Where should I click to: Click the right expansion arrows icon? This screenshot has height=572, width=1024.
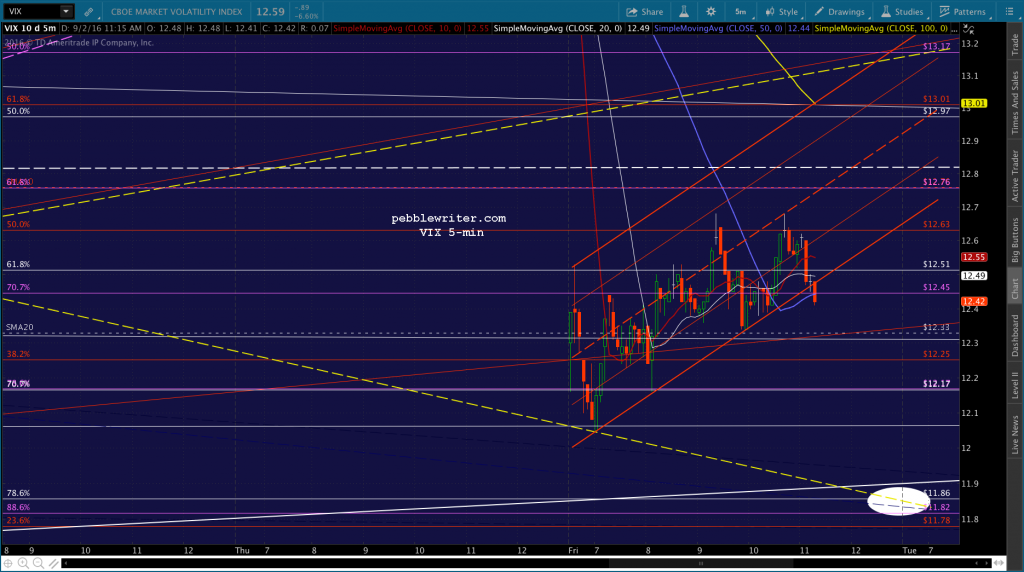point(999,563)
